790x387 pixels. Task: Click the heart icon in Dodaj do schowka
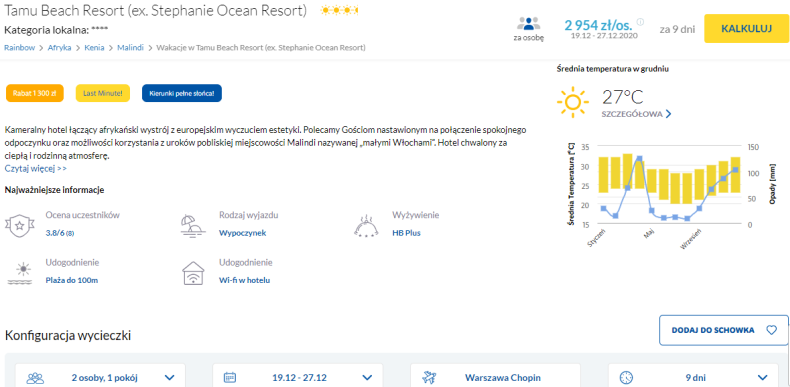771,330
